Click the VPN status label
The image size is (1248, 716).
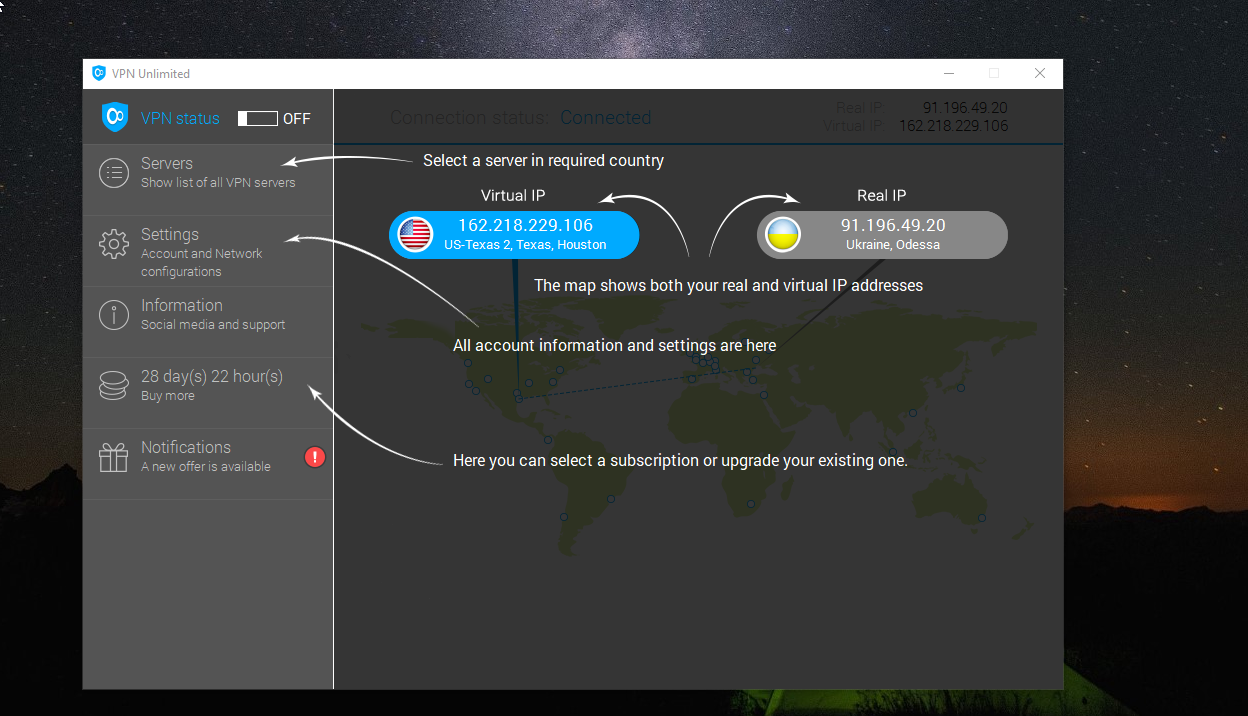click(x=180, y=118)
